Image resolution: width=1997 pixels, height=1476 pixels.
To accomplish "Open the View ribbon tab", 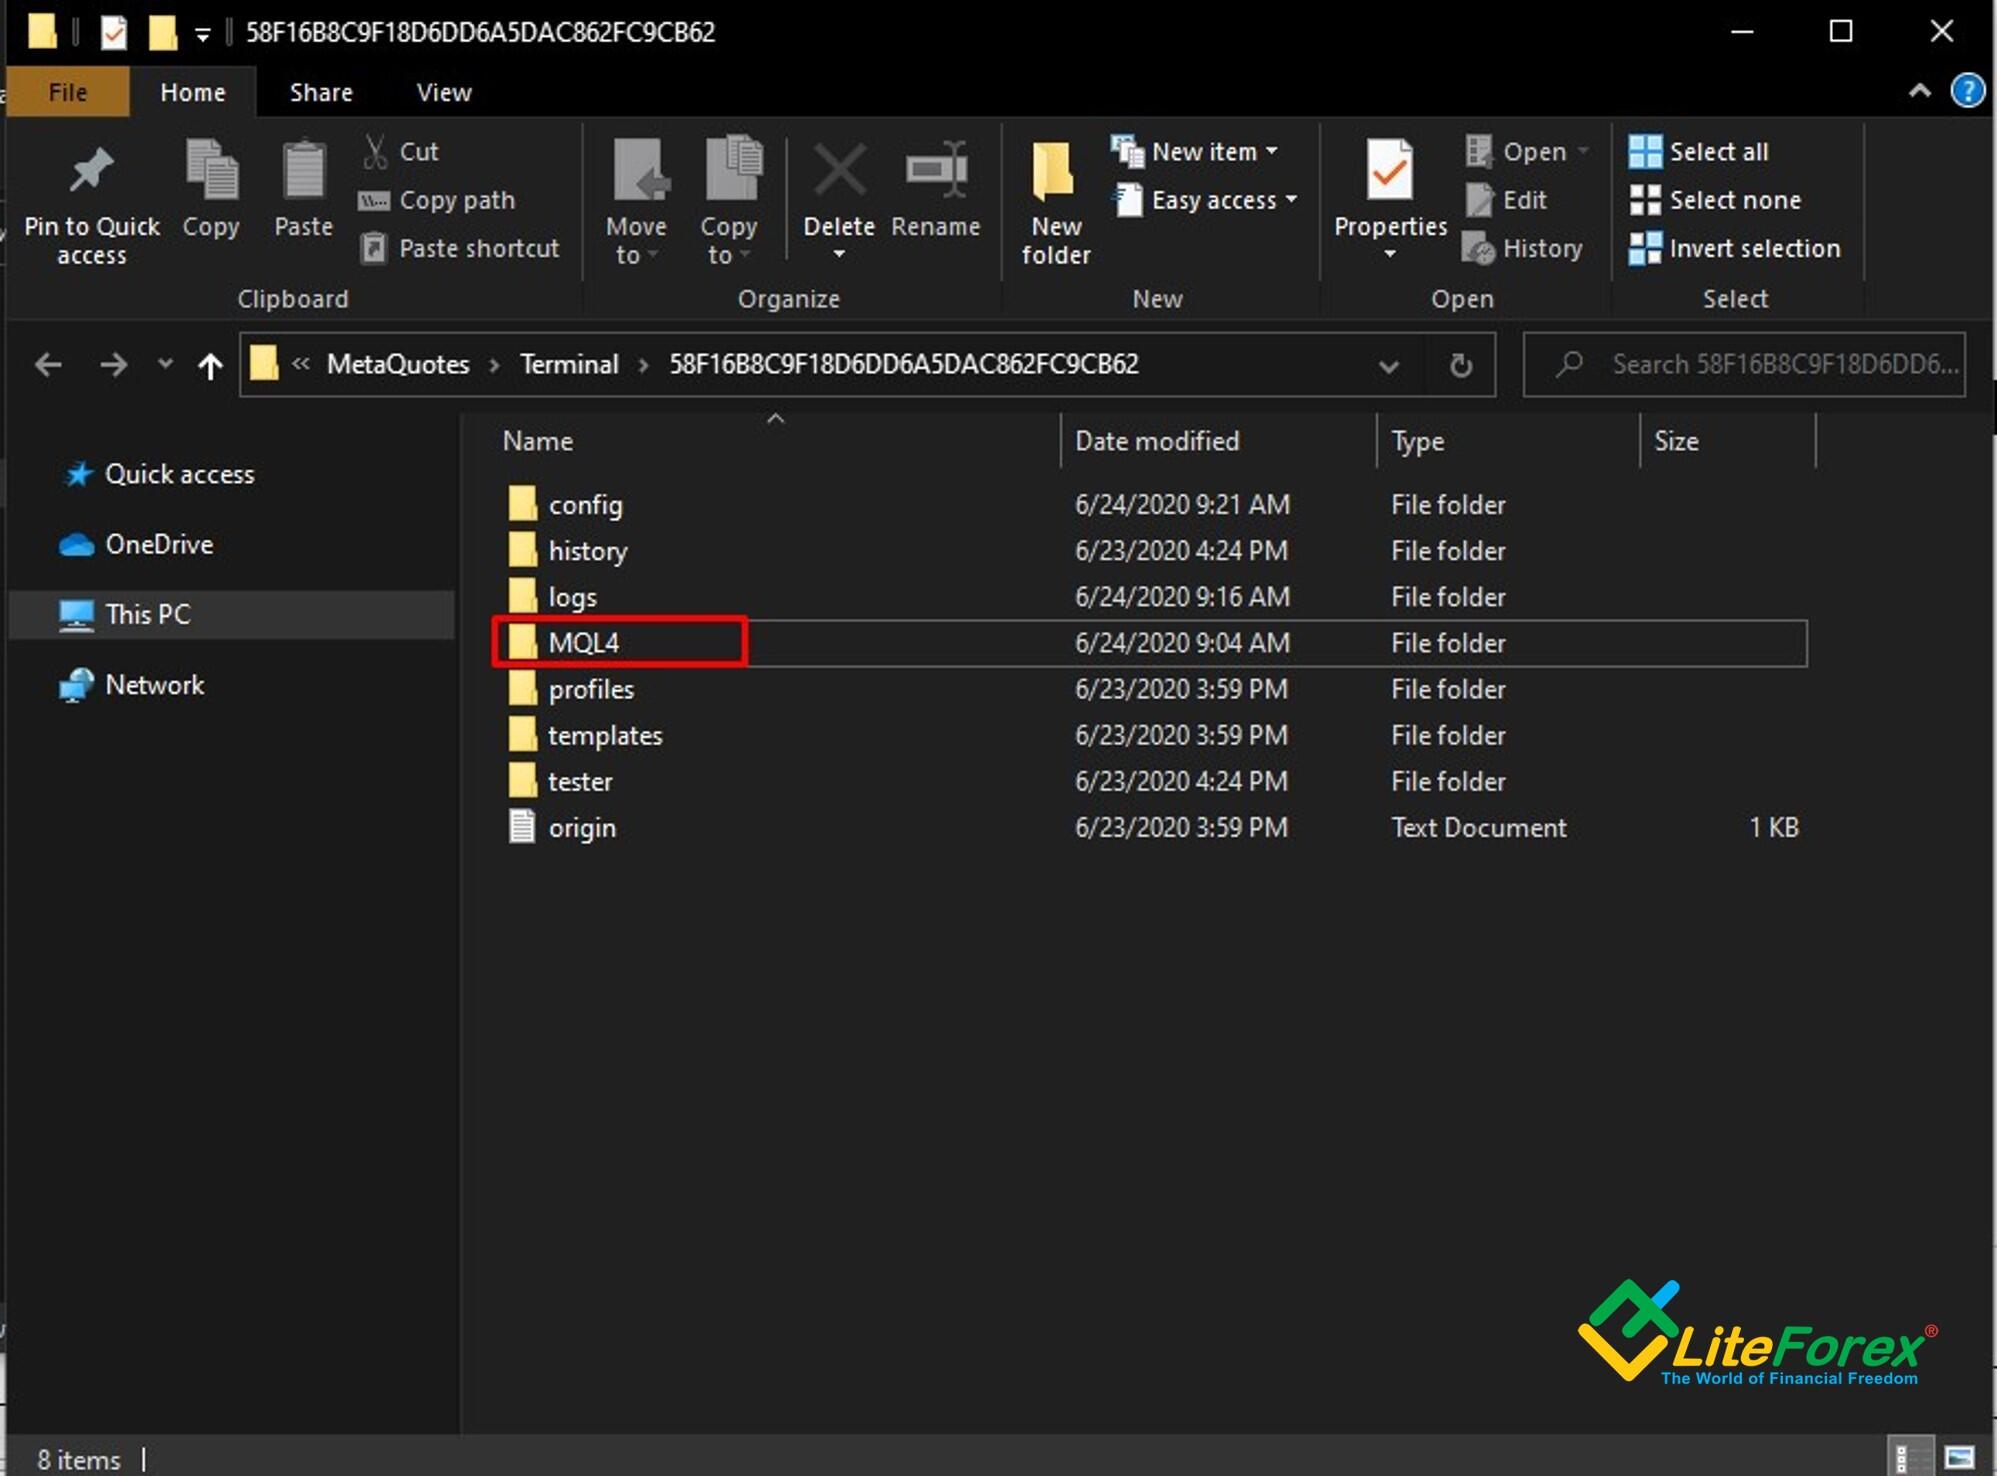I will pyautogui.click(x=443, y=92).
